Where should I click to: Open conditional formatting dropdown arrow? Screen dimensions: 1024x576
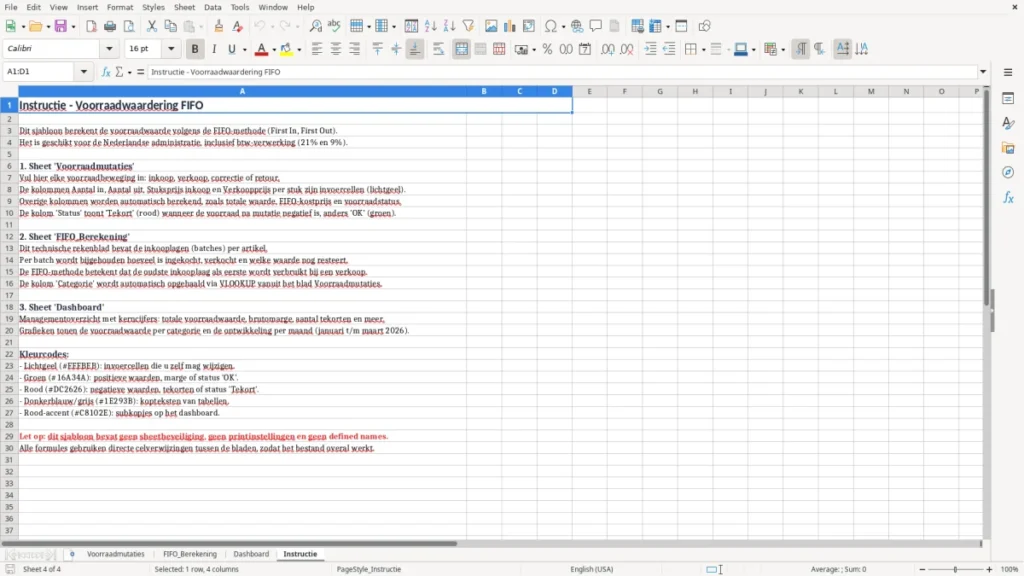[x=783, y=50]
